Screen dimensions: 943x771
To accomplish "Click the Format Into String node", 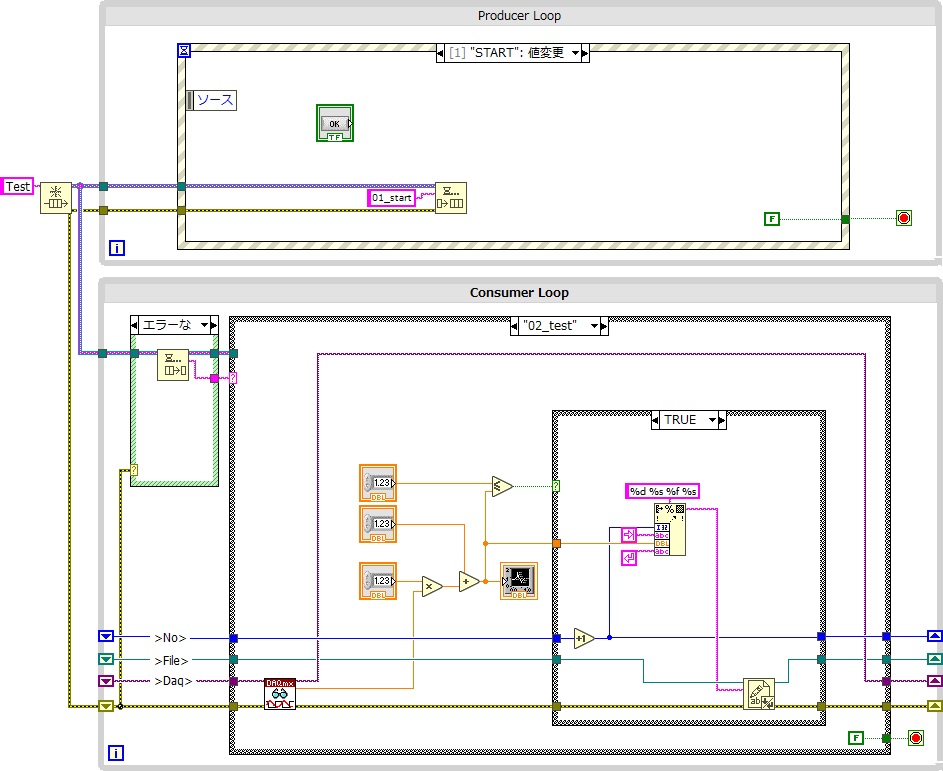I will [668, 530].
